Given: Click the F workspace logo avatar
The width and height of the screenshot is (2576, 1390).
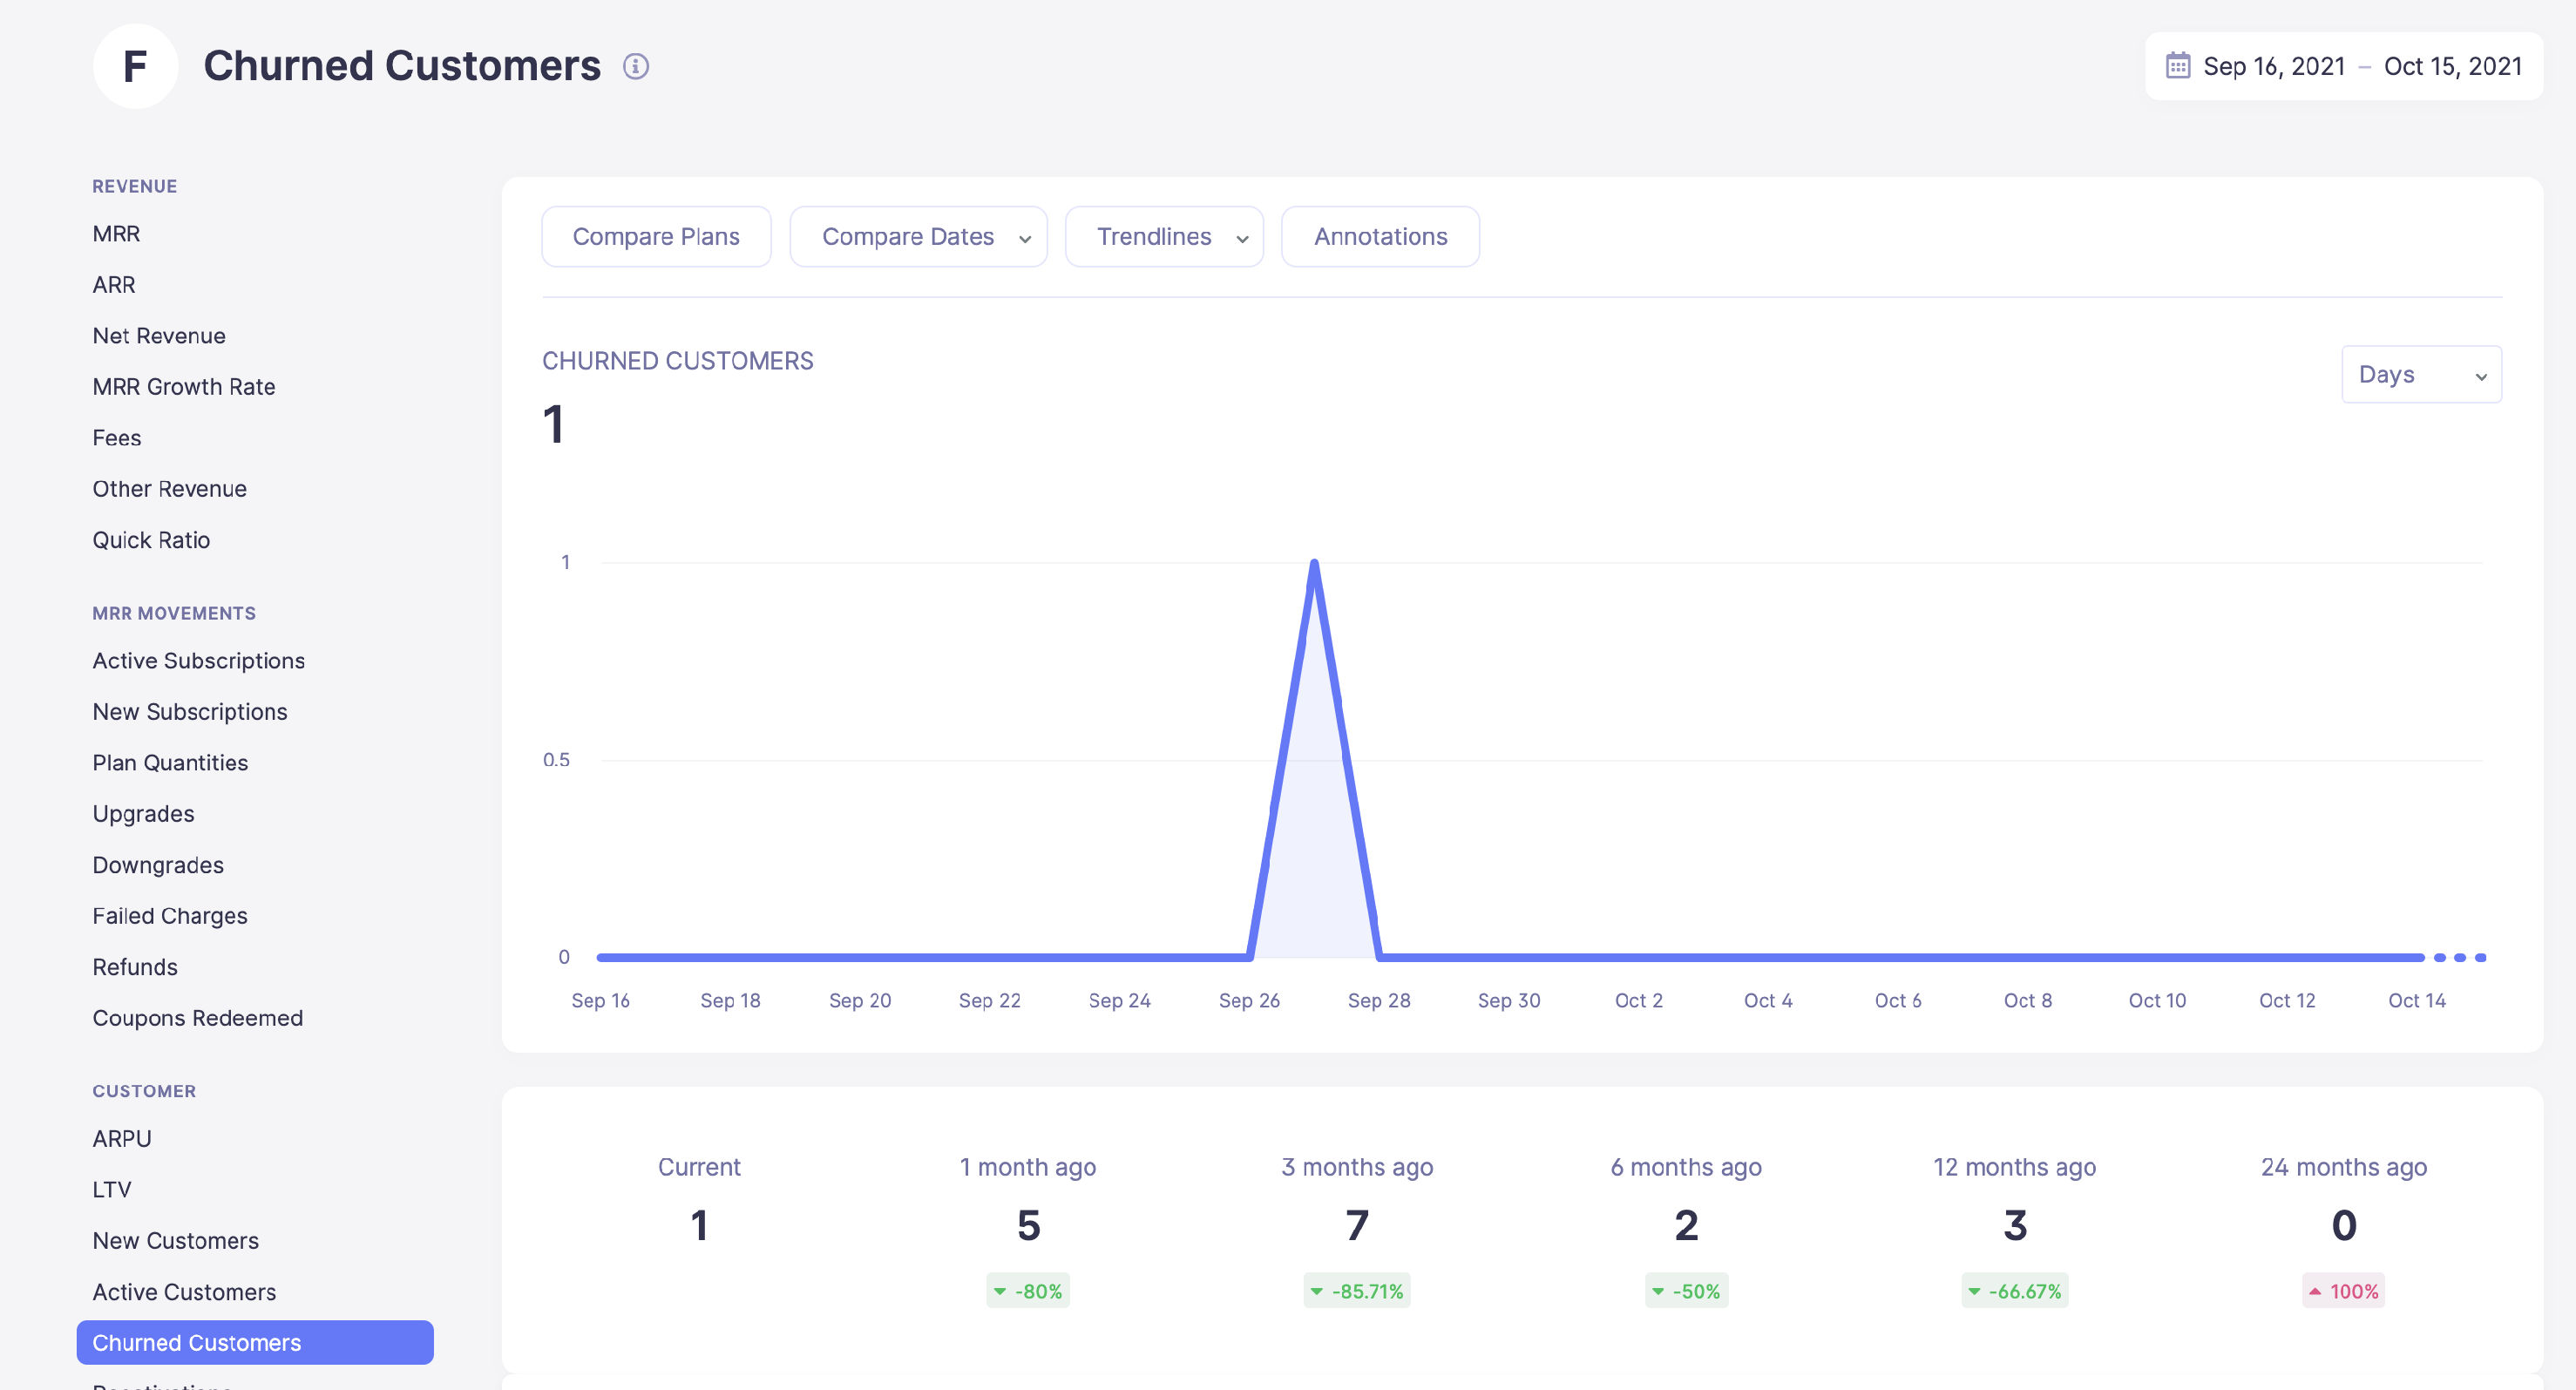Looking at the screenshot, I should pos(135,66).
